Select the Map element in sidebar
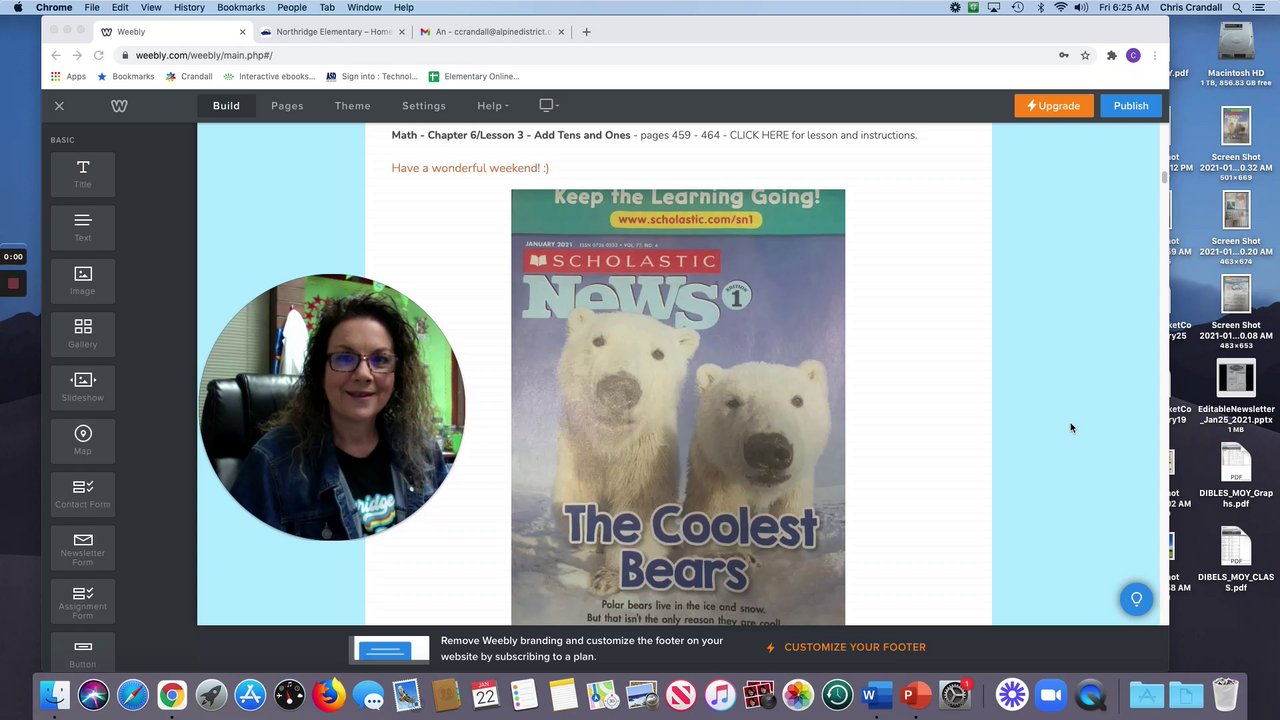 pos(83,440)
